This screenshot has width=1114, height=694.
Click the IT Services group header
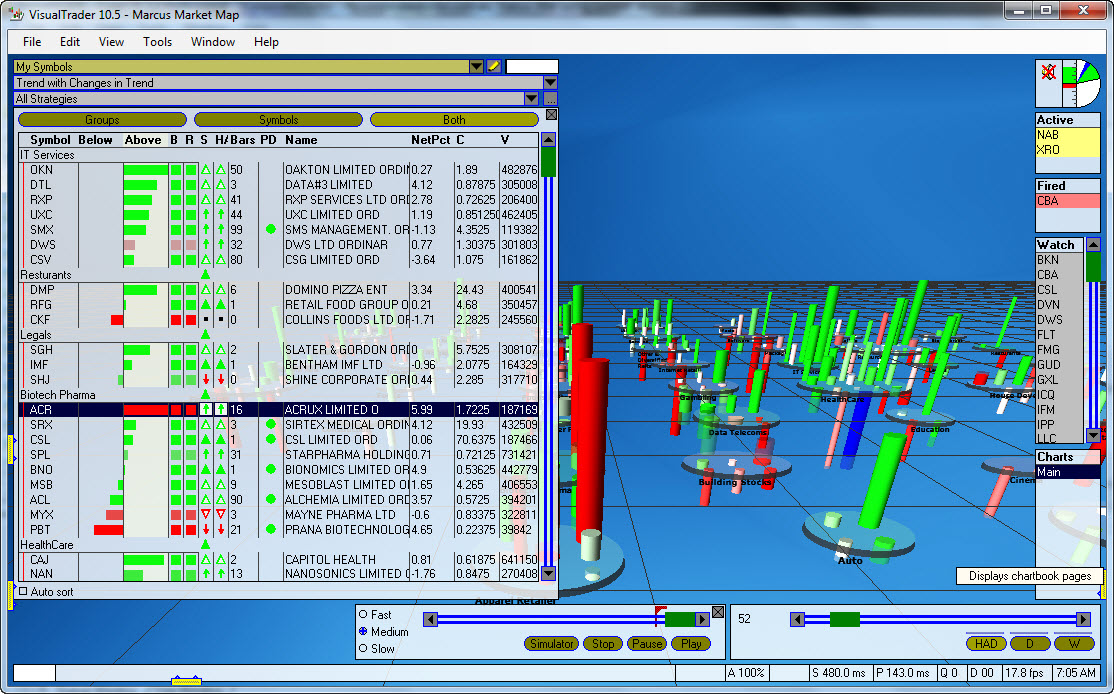[47, 155]
